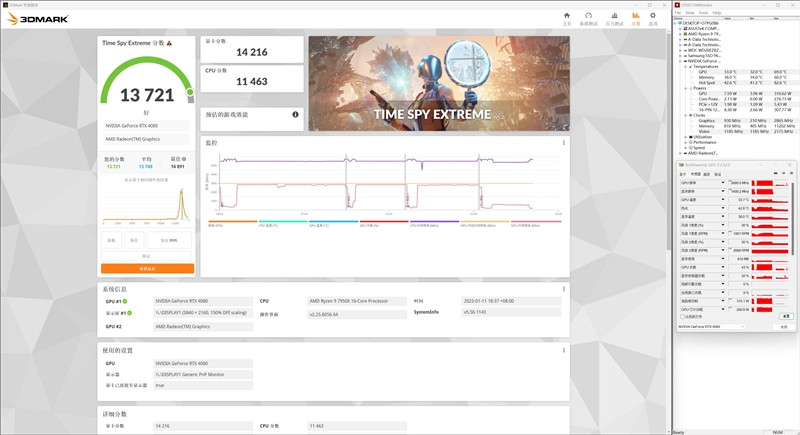
Task: Open the GPU load sensor dropdown in GPU-Z
Action: tap(723, 267)
